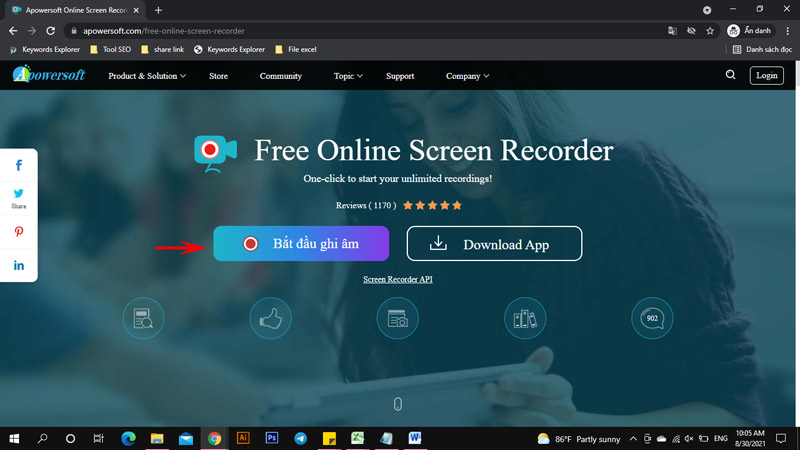Open the Support menu item
800x450 pixels.
pos(400,76)
